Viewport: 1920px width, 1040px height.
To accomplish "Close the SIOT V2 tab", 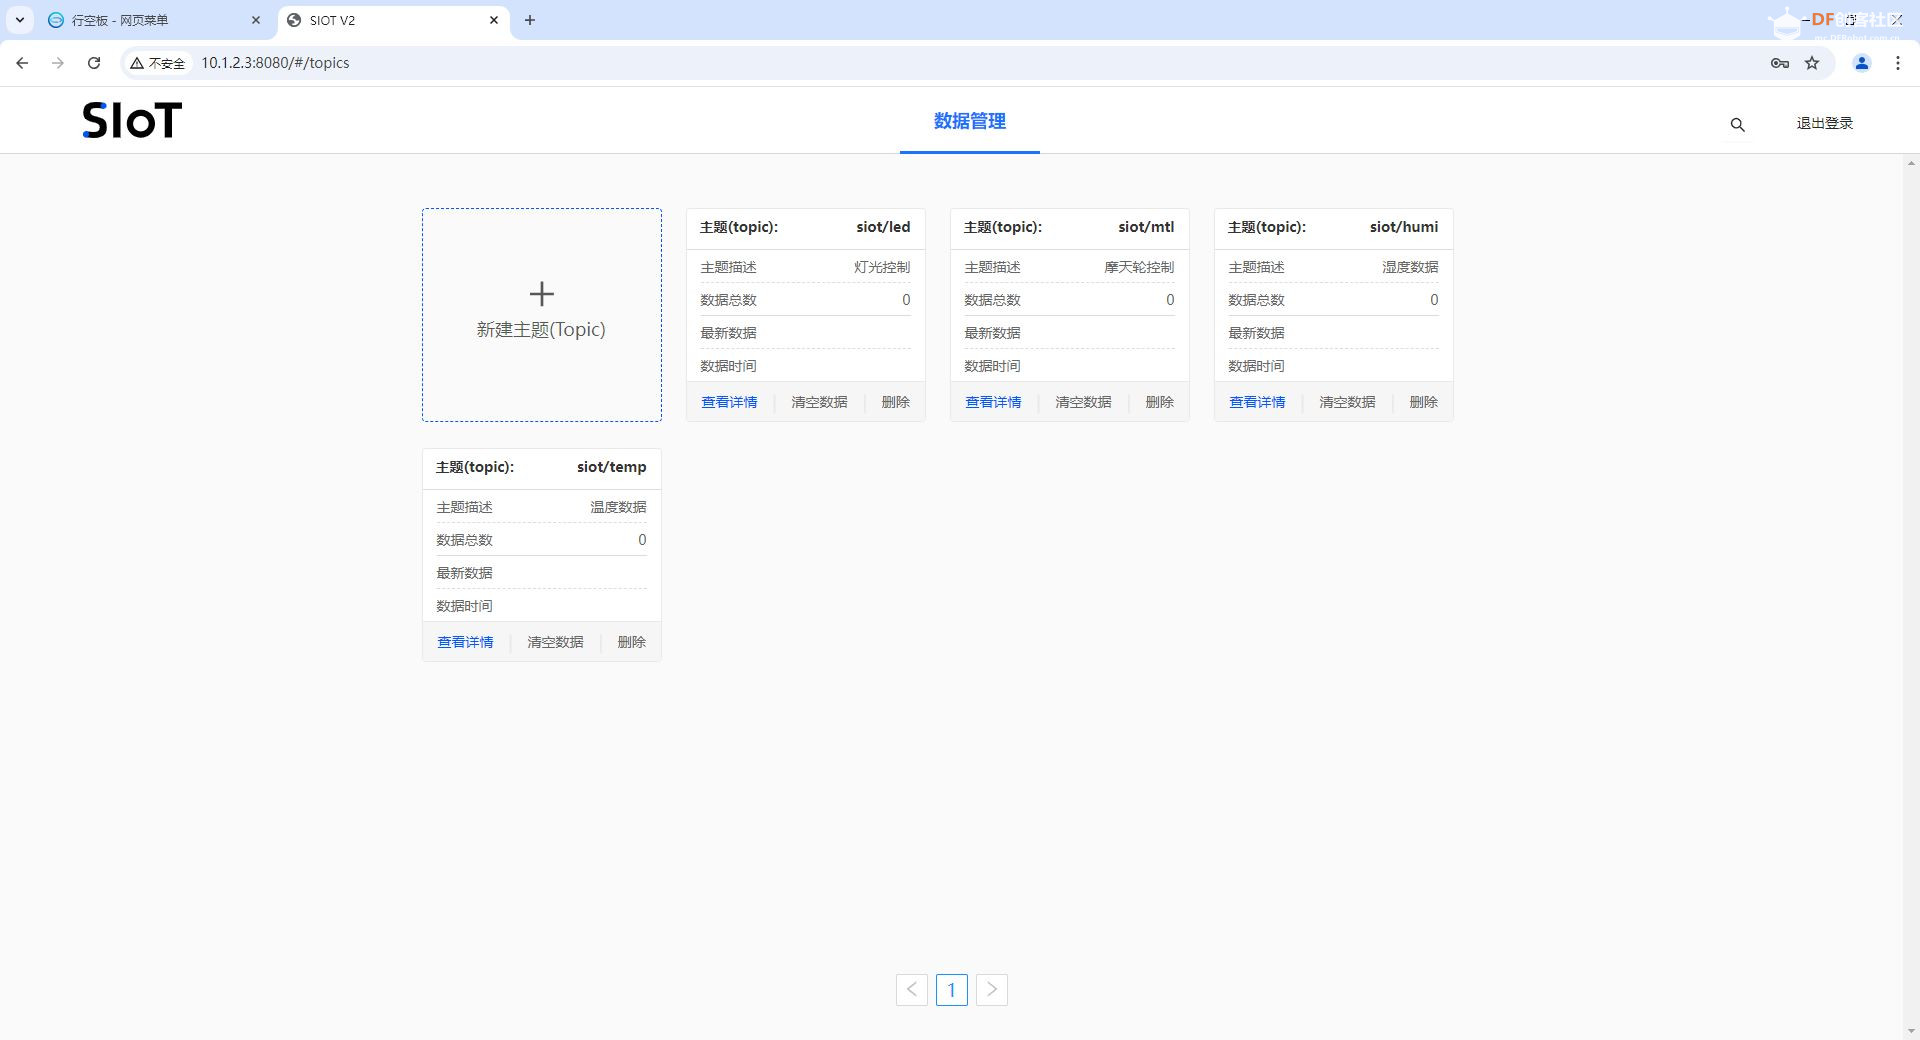I will (494, 20).
